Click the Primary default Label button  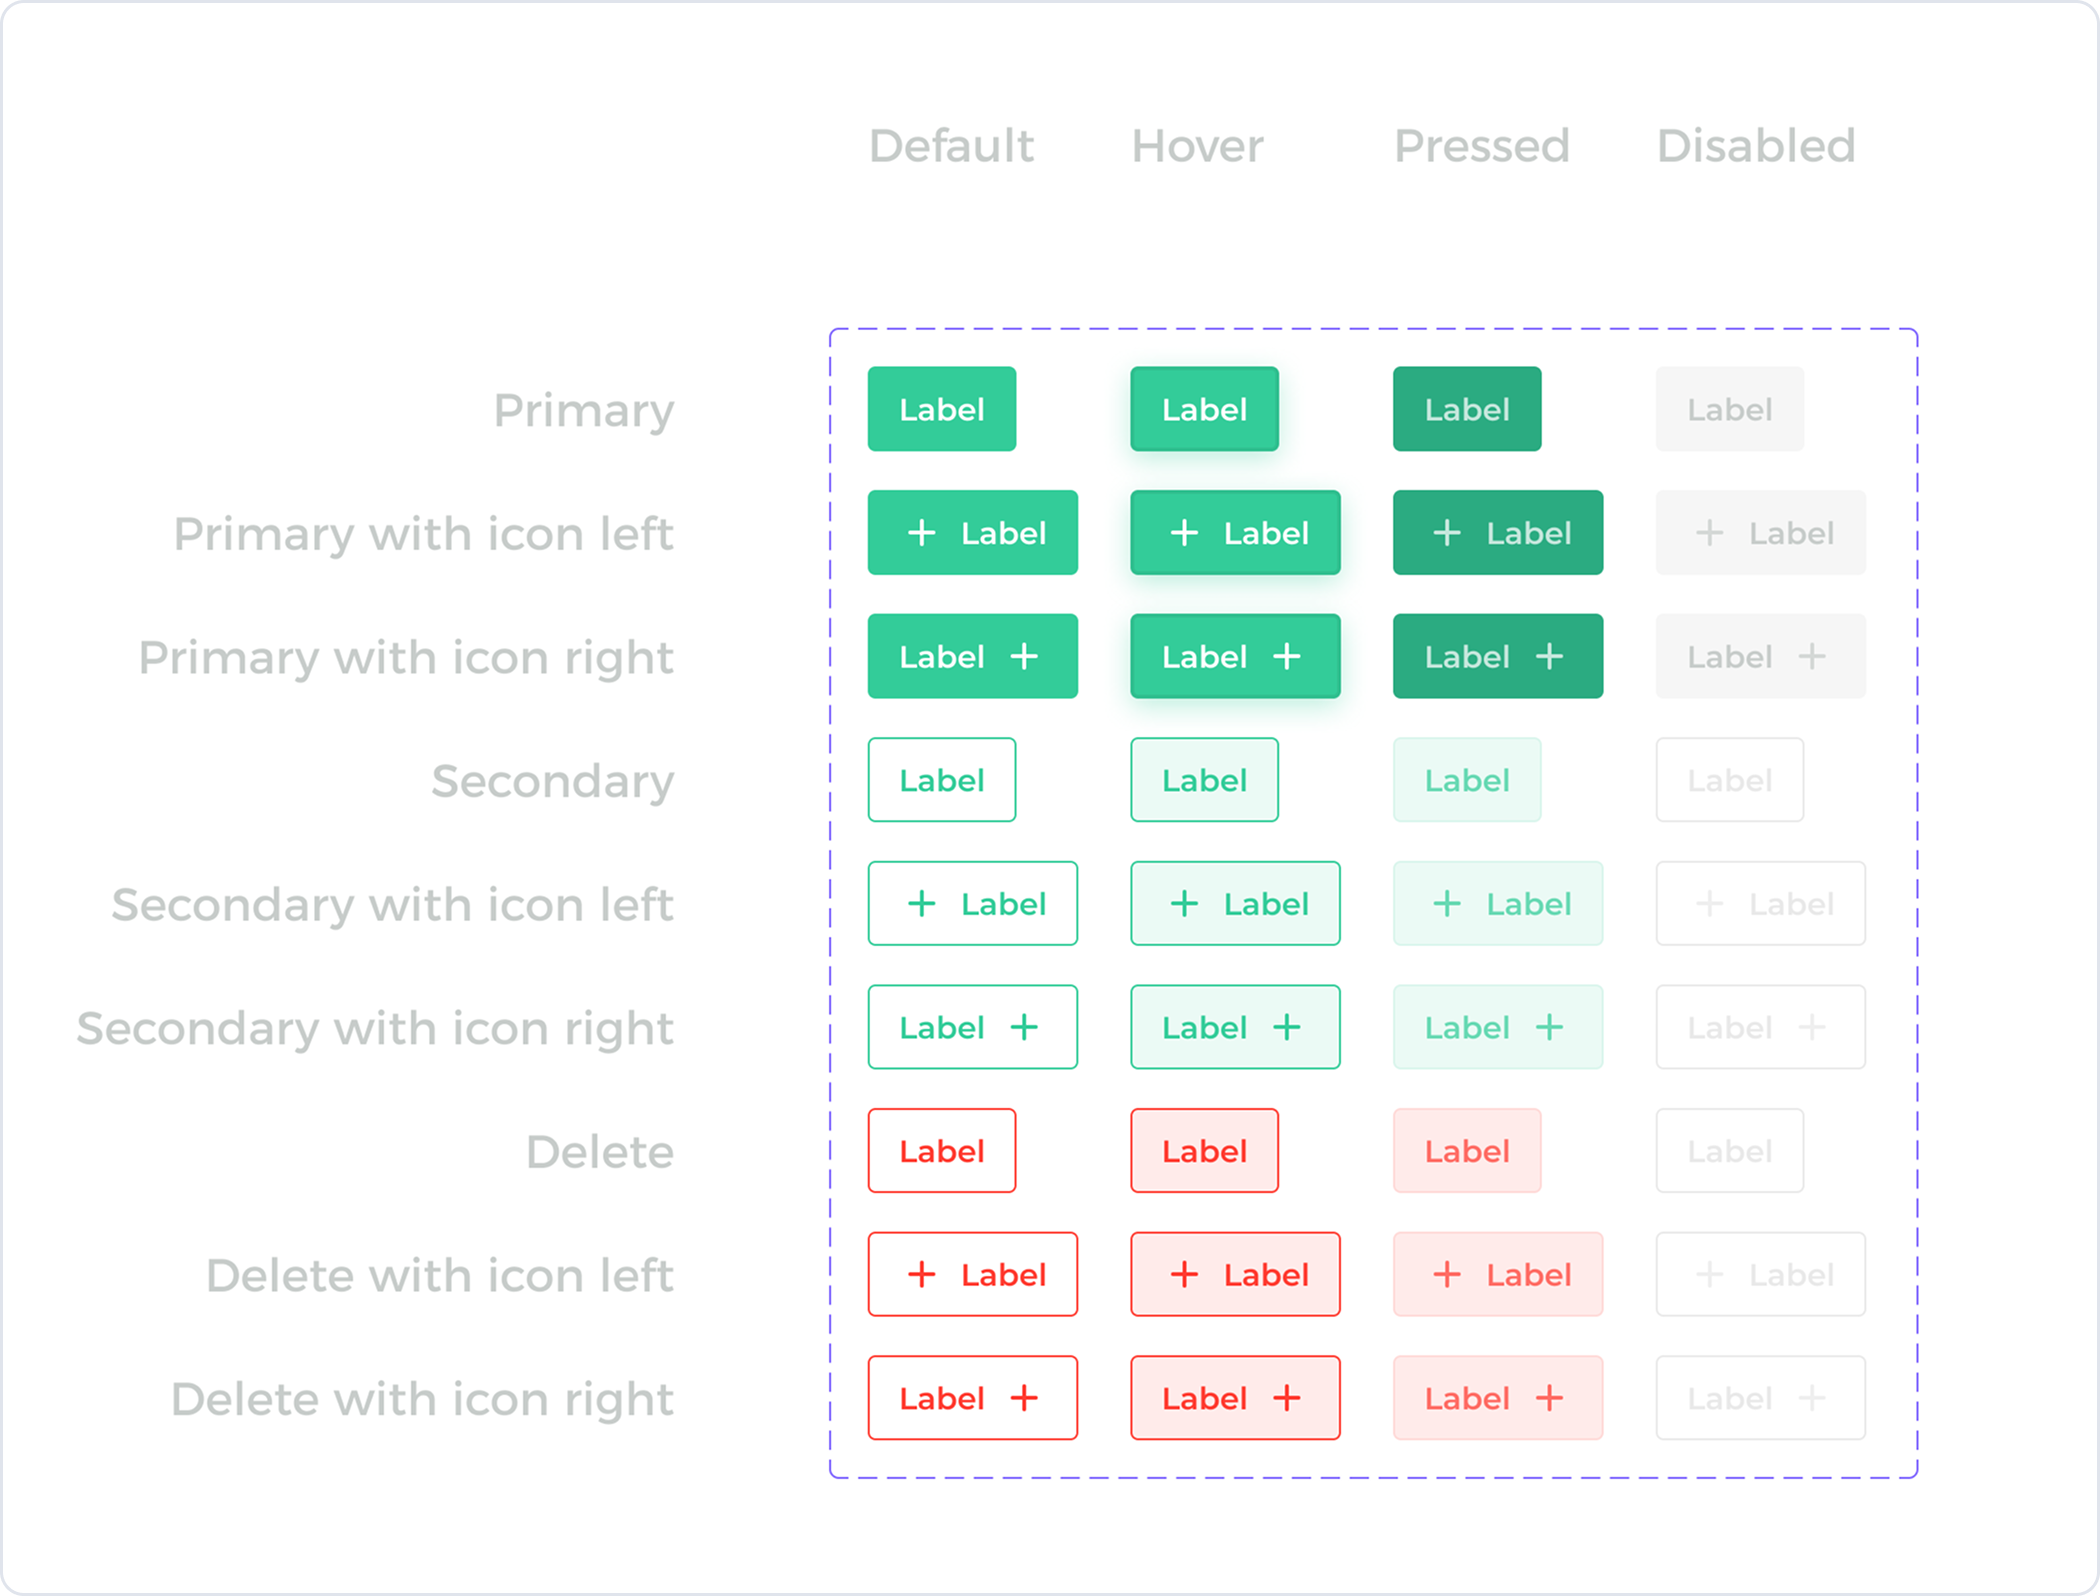[941, 409]
